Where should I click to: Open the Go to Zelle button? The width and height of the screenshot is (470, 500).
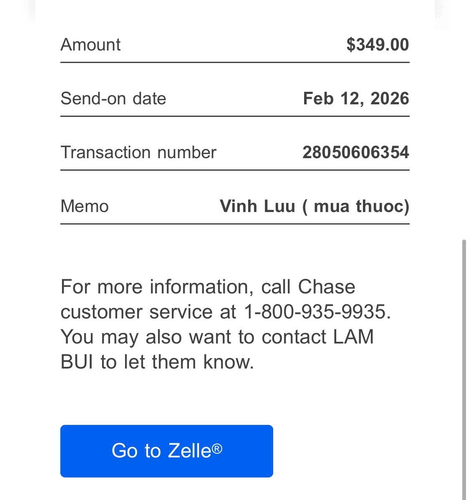tap(166, 451)
